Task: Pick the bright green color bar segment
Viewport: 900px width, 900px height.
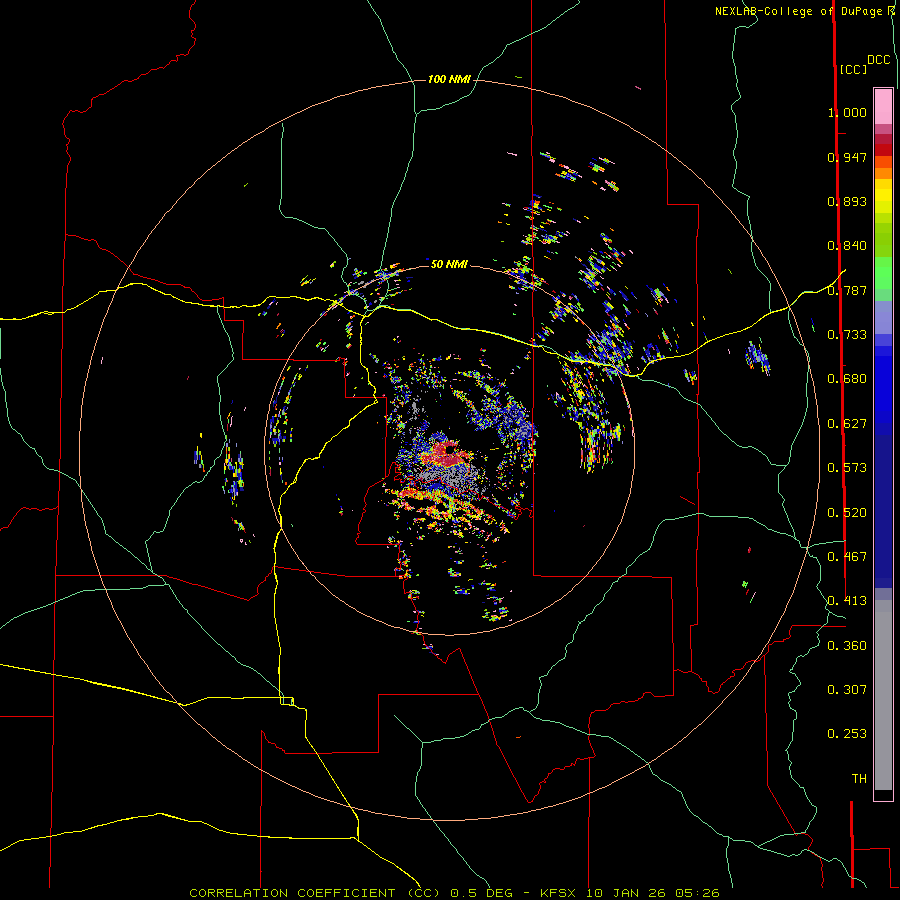Action: pyautogui.click(x=883, y=273)
